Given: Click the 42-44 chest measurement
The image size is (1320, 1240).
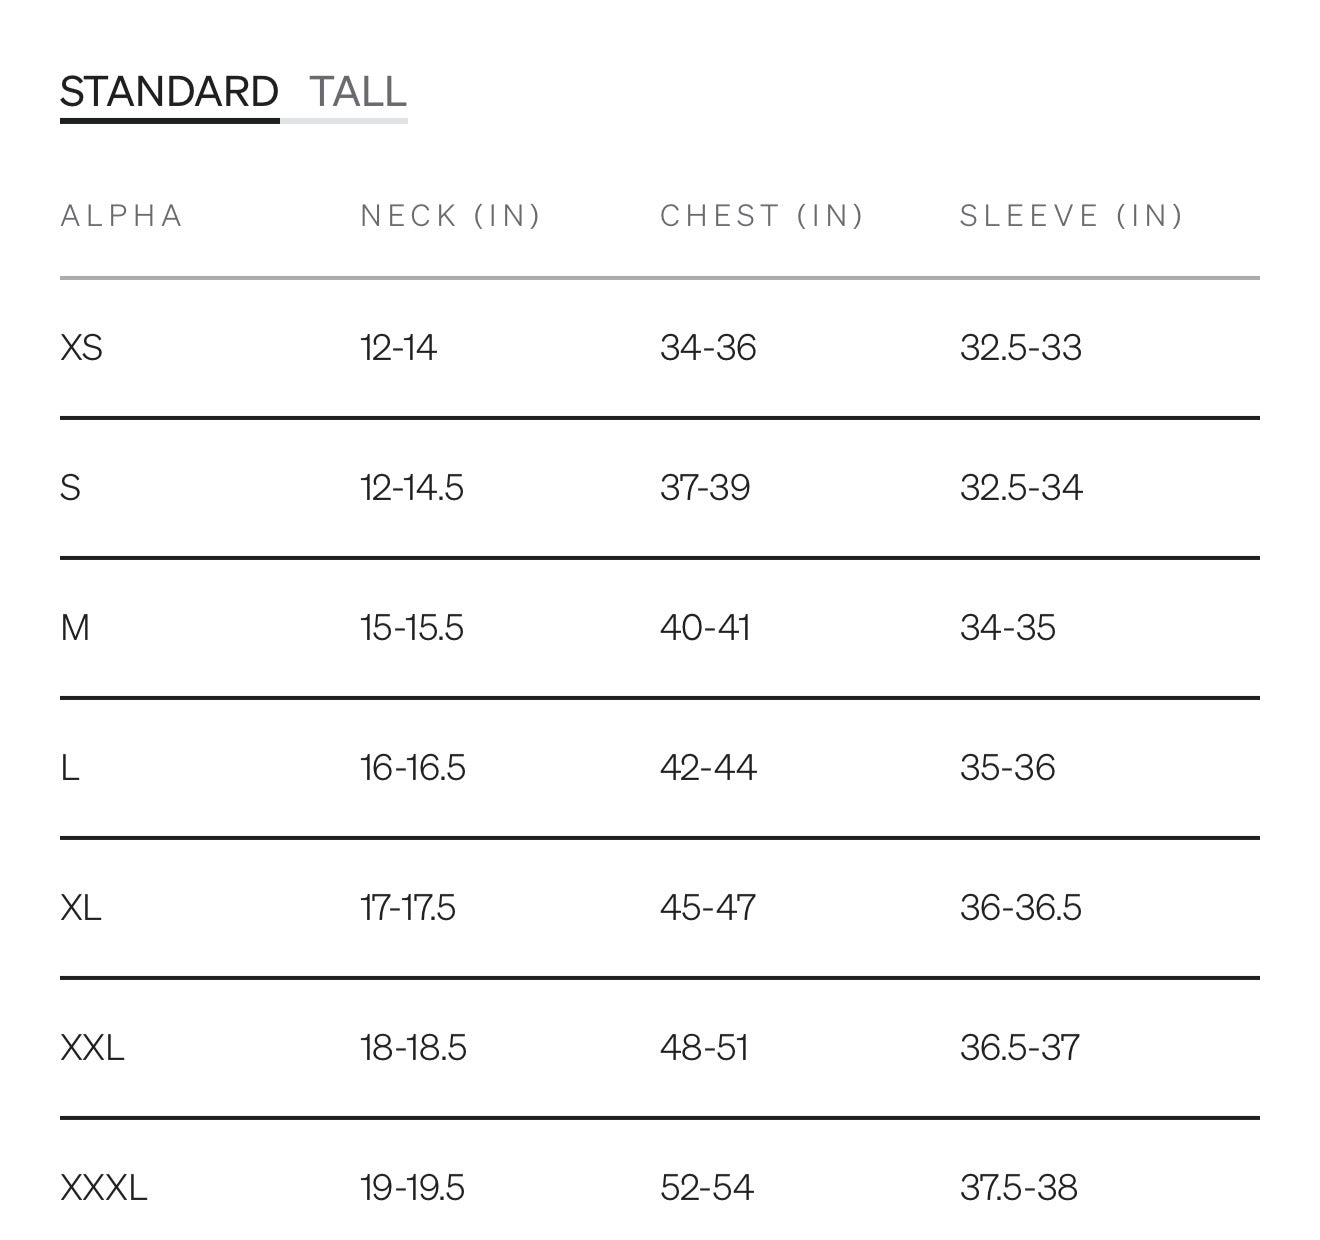Looking at the screenshot, I should tap(708, 768).
